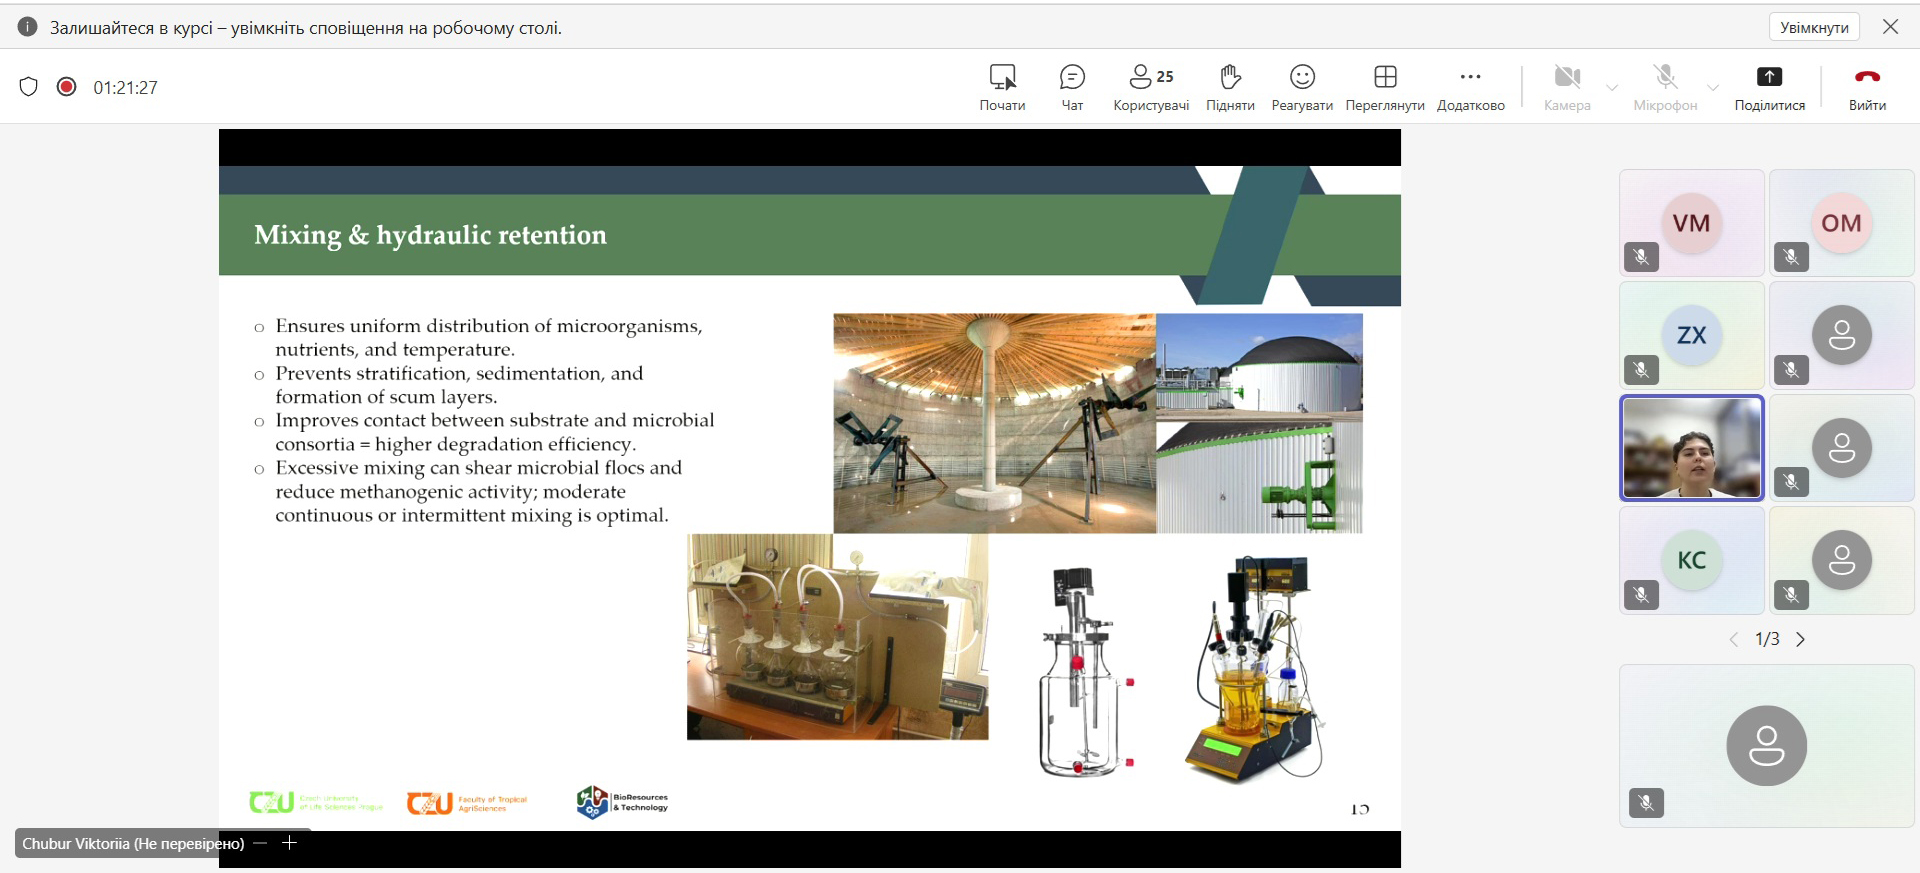Click the Share screen (Поділитися) icon
This screenshot has width=1920, height=873.
1769,78
